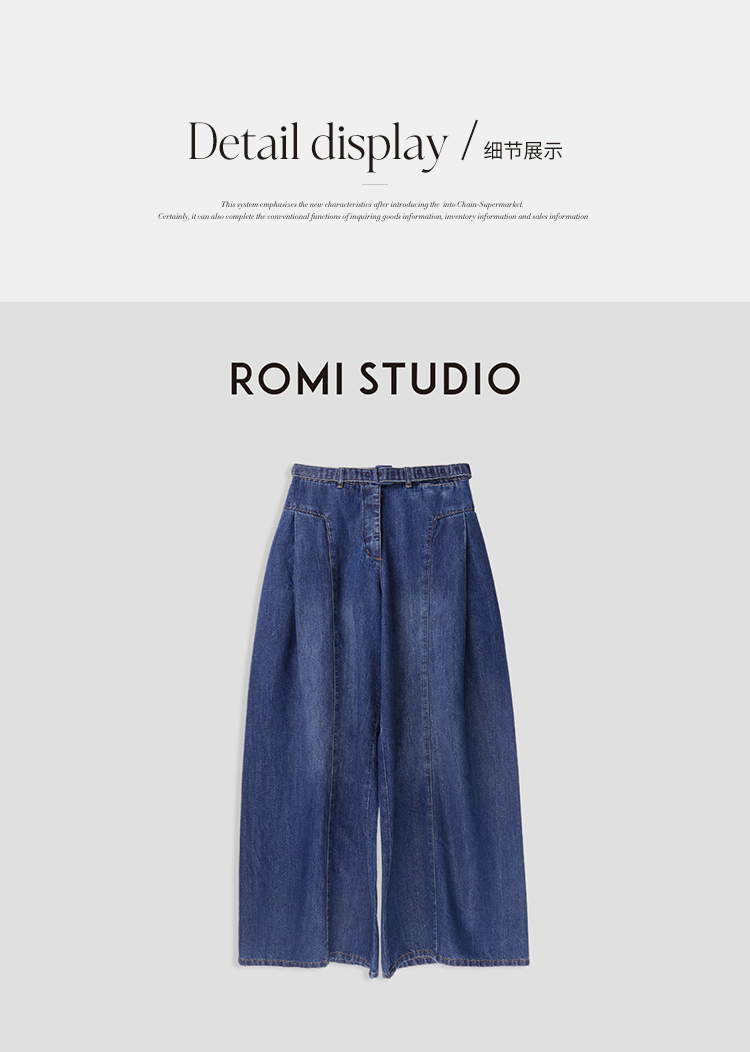Select the second italic line starting with "Certainly"
The width and height of the screenshot is (750, 1052).
tap(373, 217)
